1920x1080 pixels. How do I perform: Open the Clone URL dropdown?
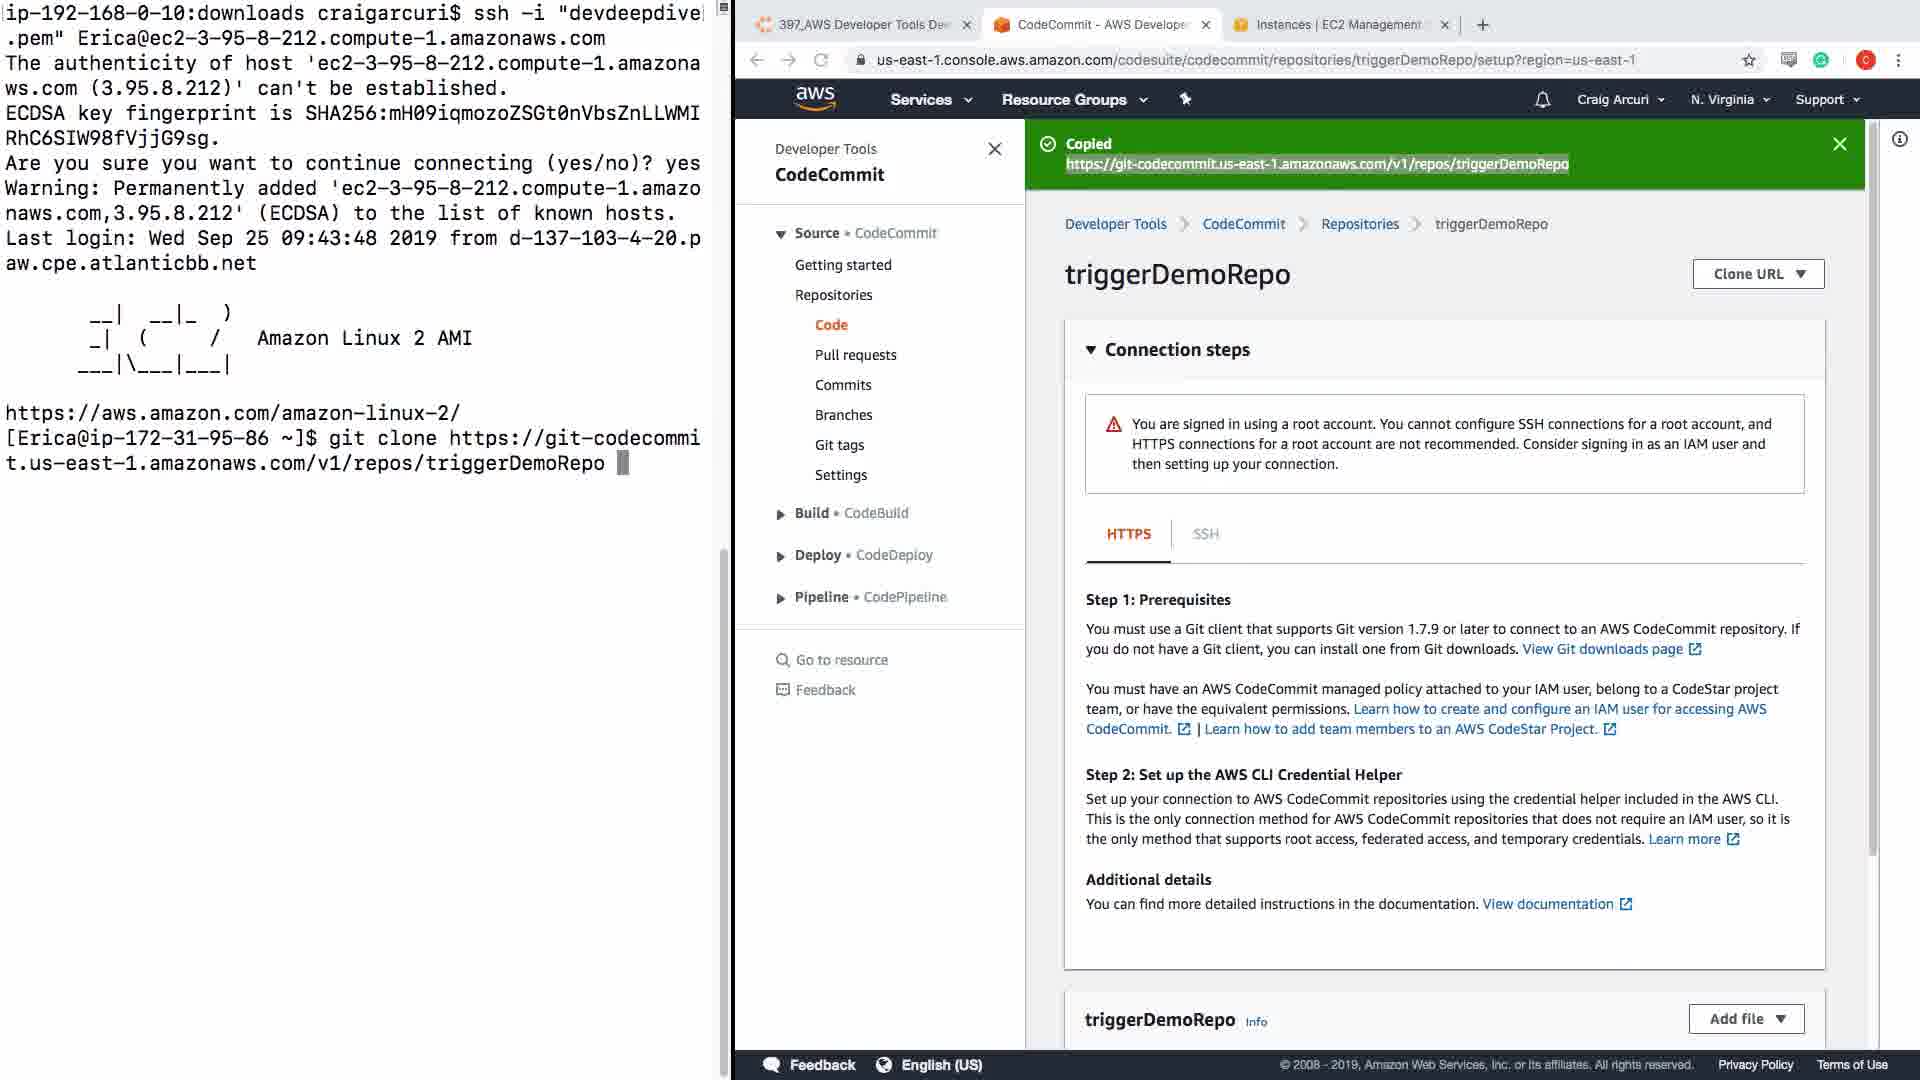(x=1758, y=274)
